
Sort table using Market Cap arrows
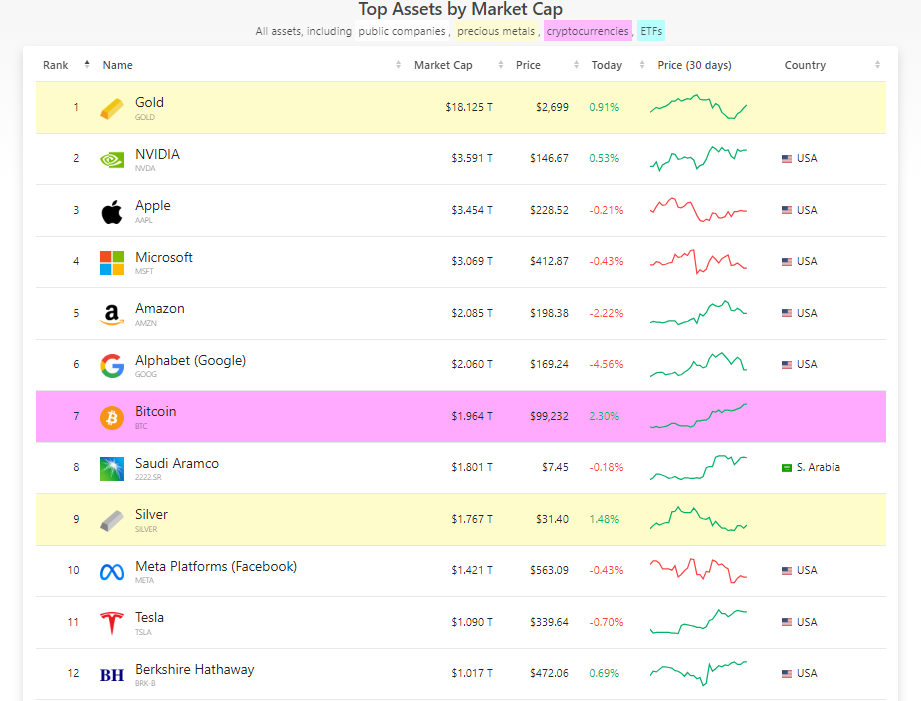pyautogui.click(x=500, y=65)
